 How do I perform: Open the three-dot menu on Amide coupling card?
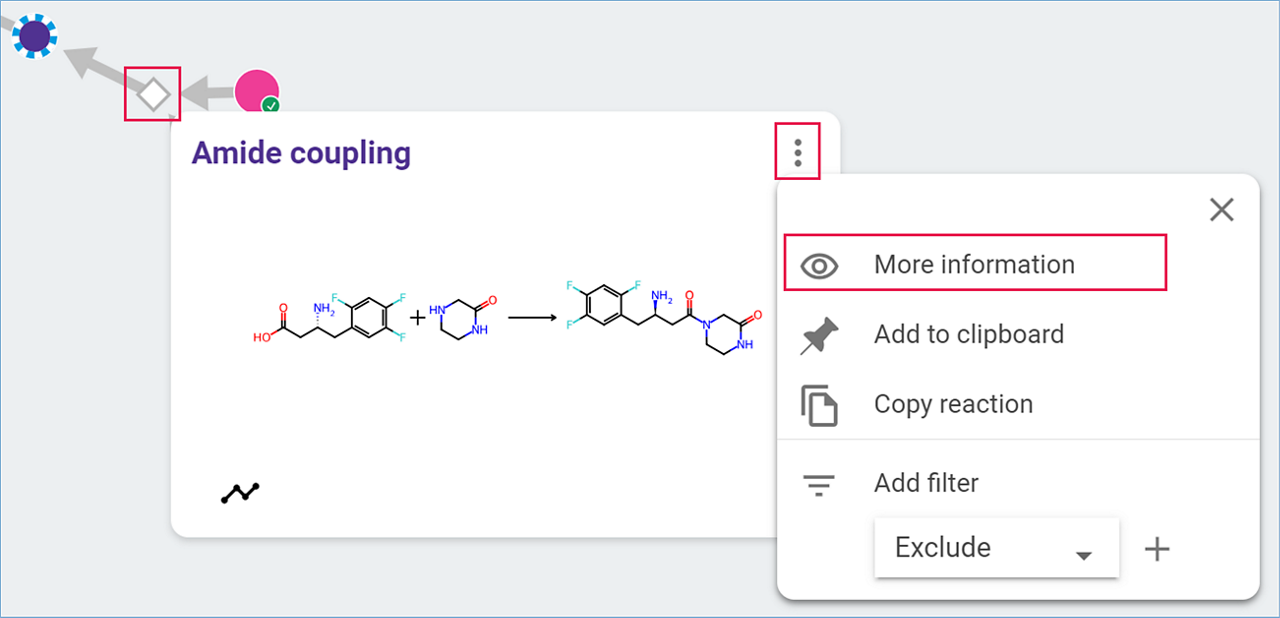797,153
